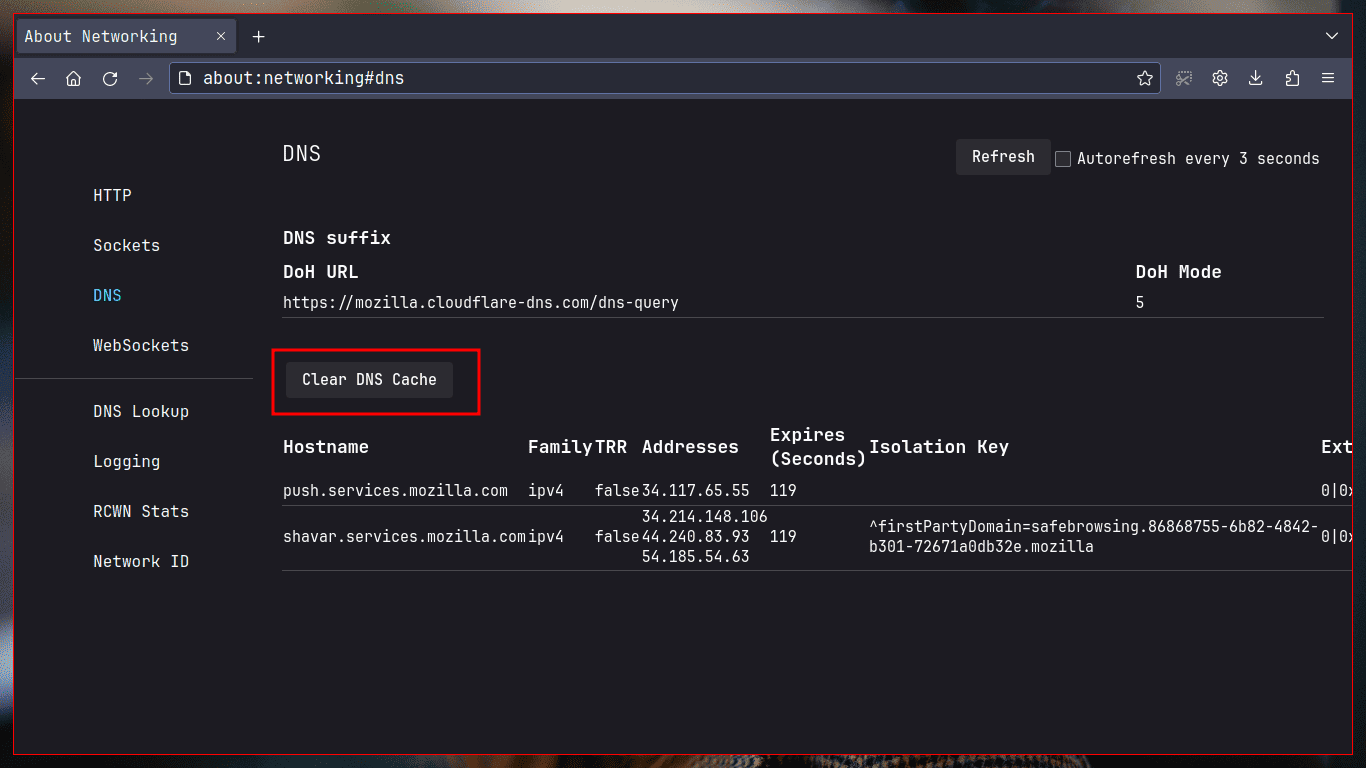Click the screenshot/snipping toolbar icon
1366x768 pixels.
pos(1184,77)
